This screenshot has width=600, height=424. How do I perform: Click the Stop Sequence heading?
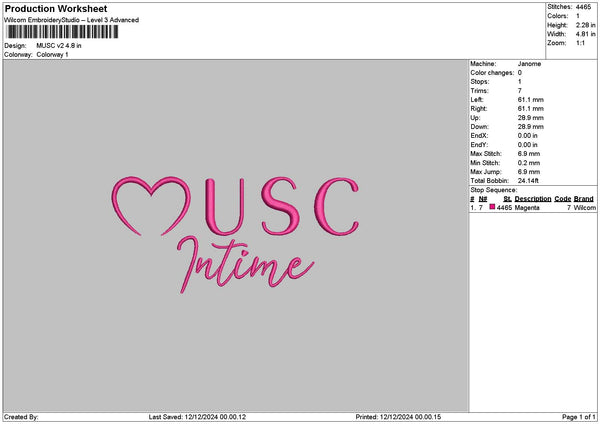[493, 190]
